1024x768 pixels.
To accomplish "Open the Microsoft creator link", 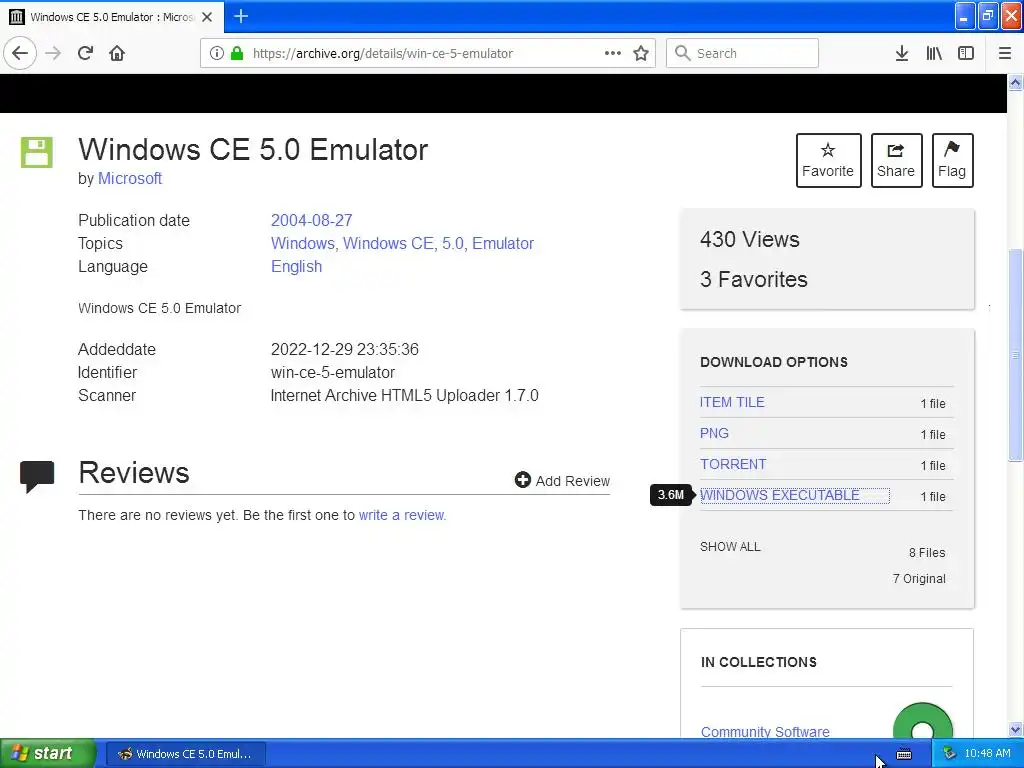I will coord(130,178).
